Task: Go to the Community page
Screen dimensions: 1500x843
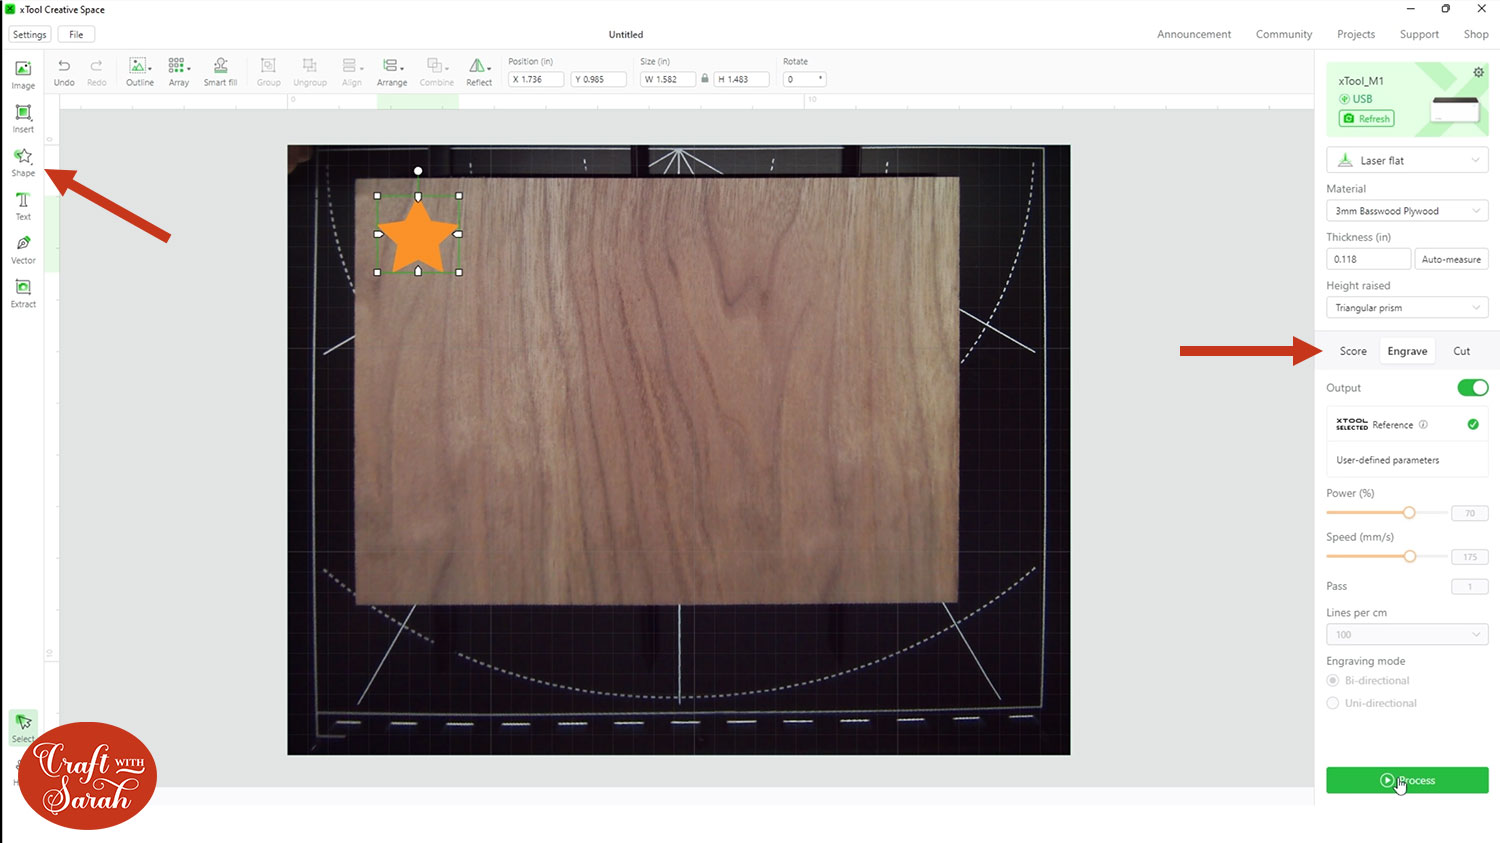Action: point(1284,34)
